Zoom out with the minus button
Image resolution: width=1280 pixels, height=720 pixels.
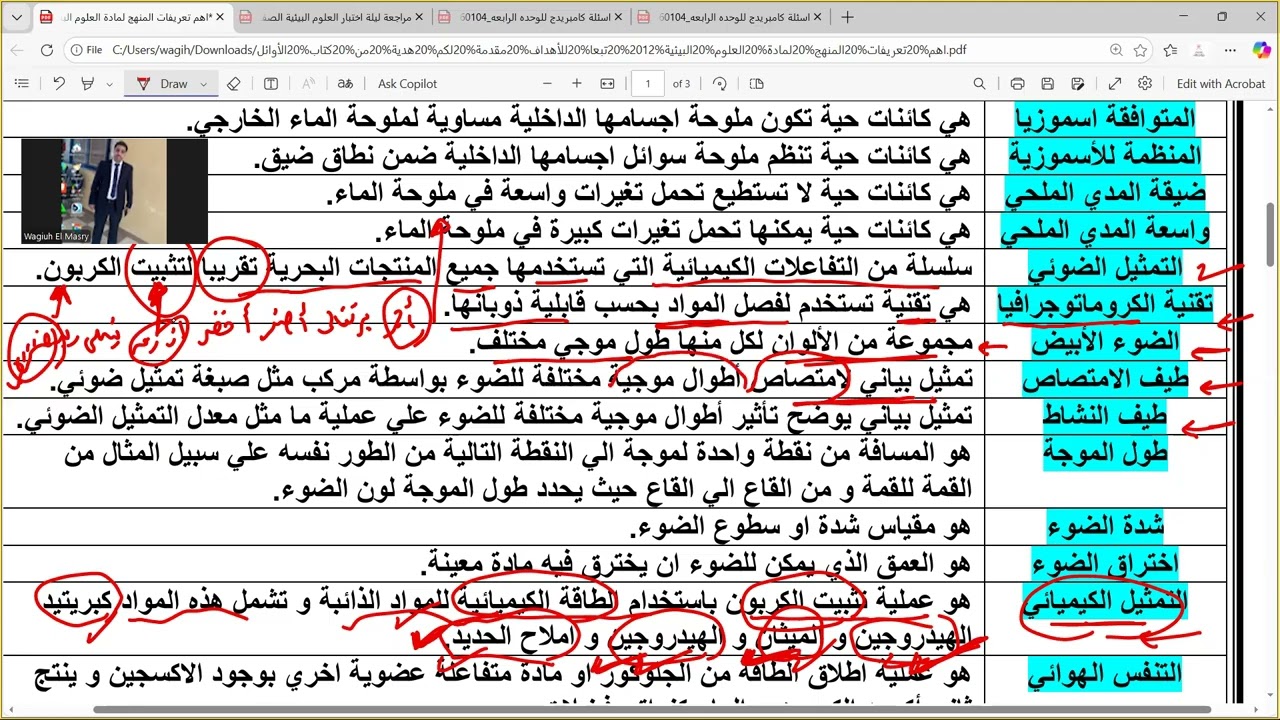coord(546,84)
